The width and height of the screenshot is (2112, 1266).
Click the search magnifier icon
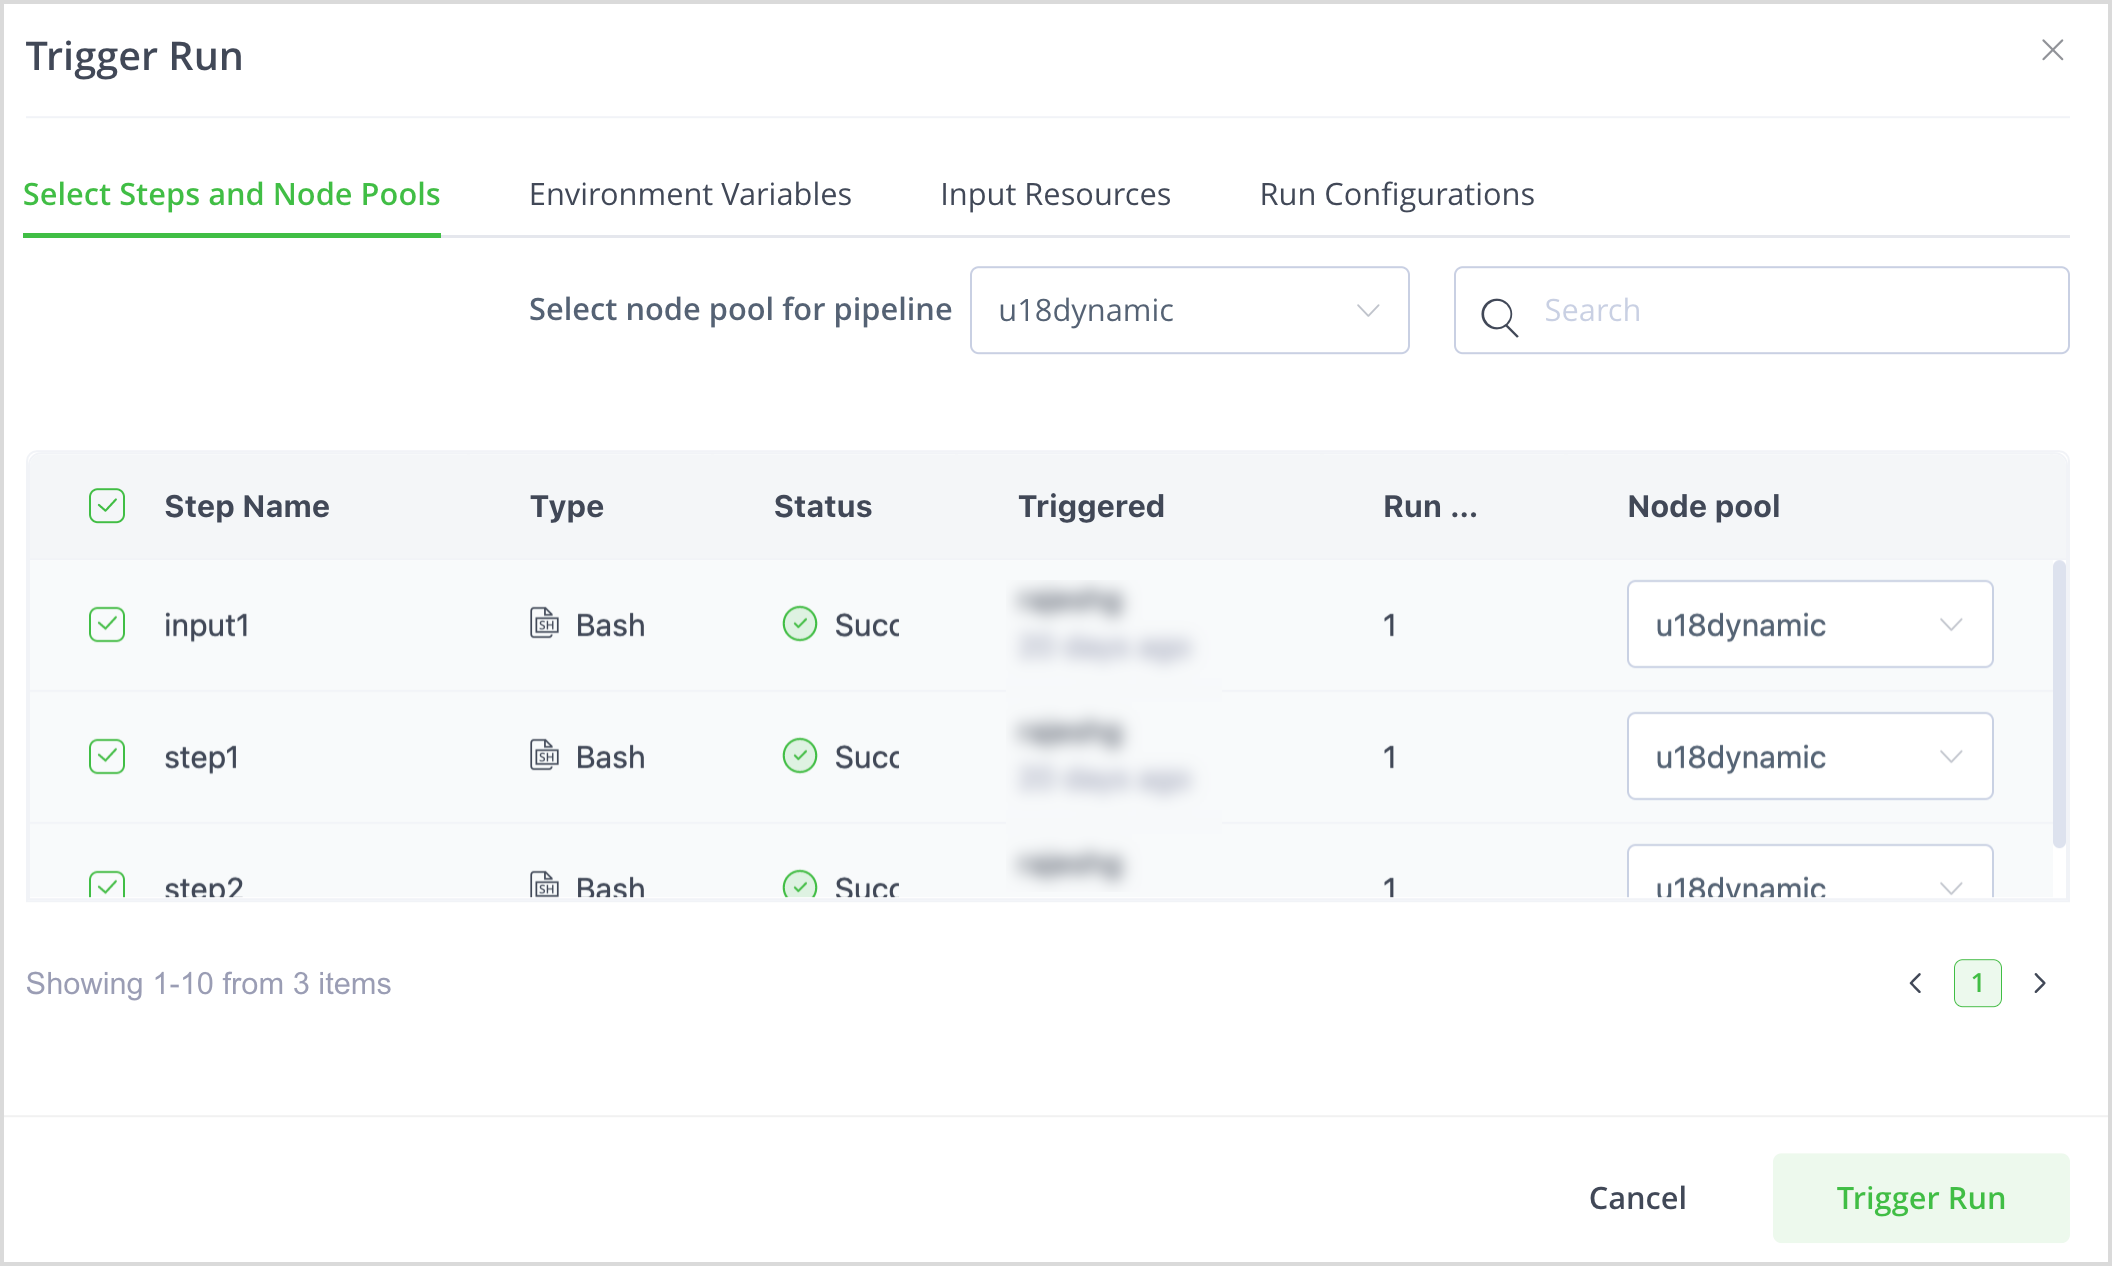[1499, 316]
